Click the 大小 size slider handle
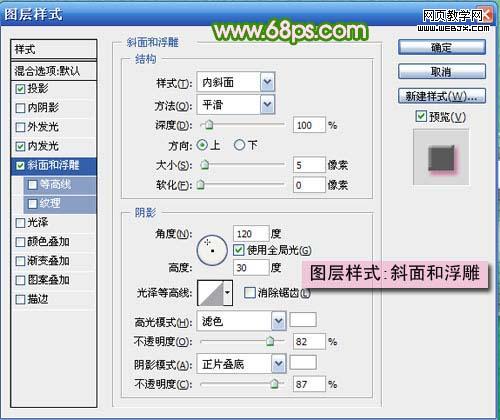This screenshot has width=500, height=420. pos(205,164)
